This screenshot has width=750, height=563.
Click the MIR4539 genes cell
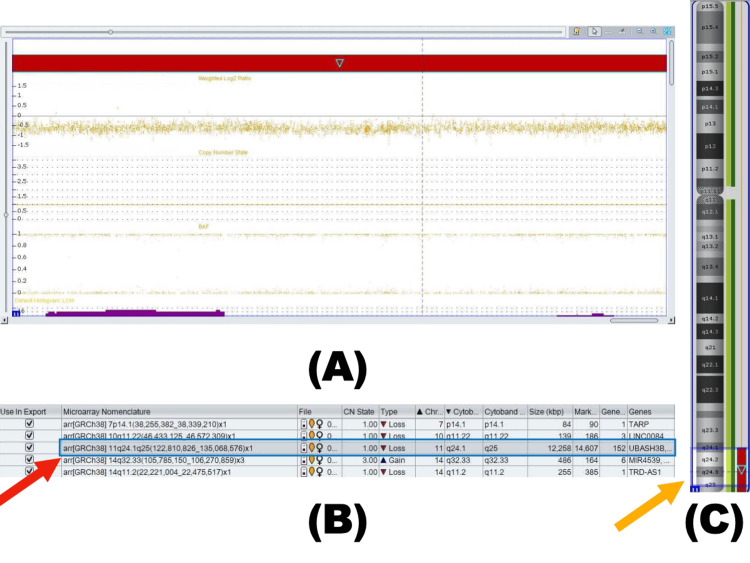pyautogui.click(x=649, y=460)
